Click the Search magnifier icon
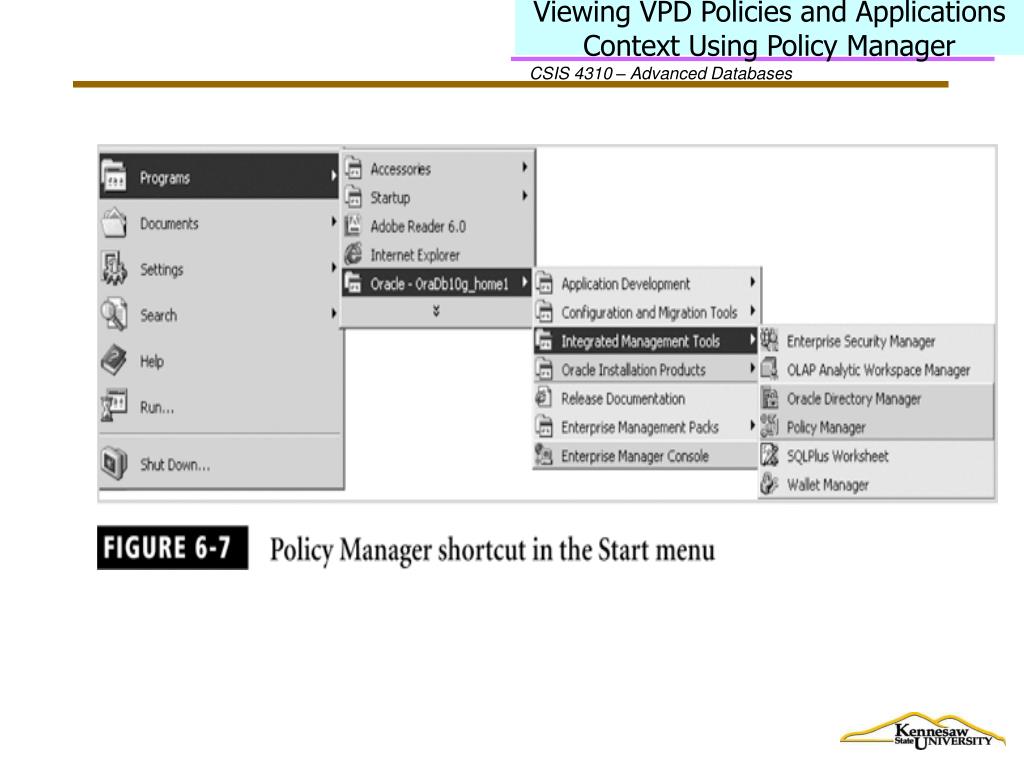Image resolution: width=1024 pixels, height=768 pixels. point(115,315)
